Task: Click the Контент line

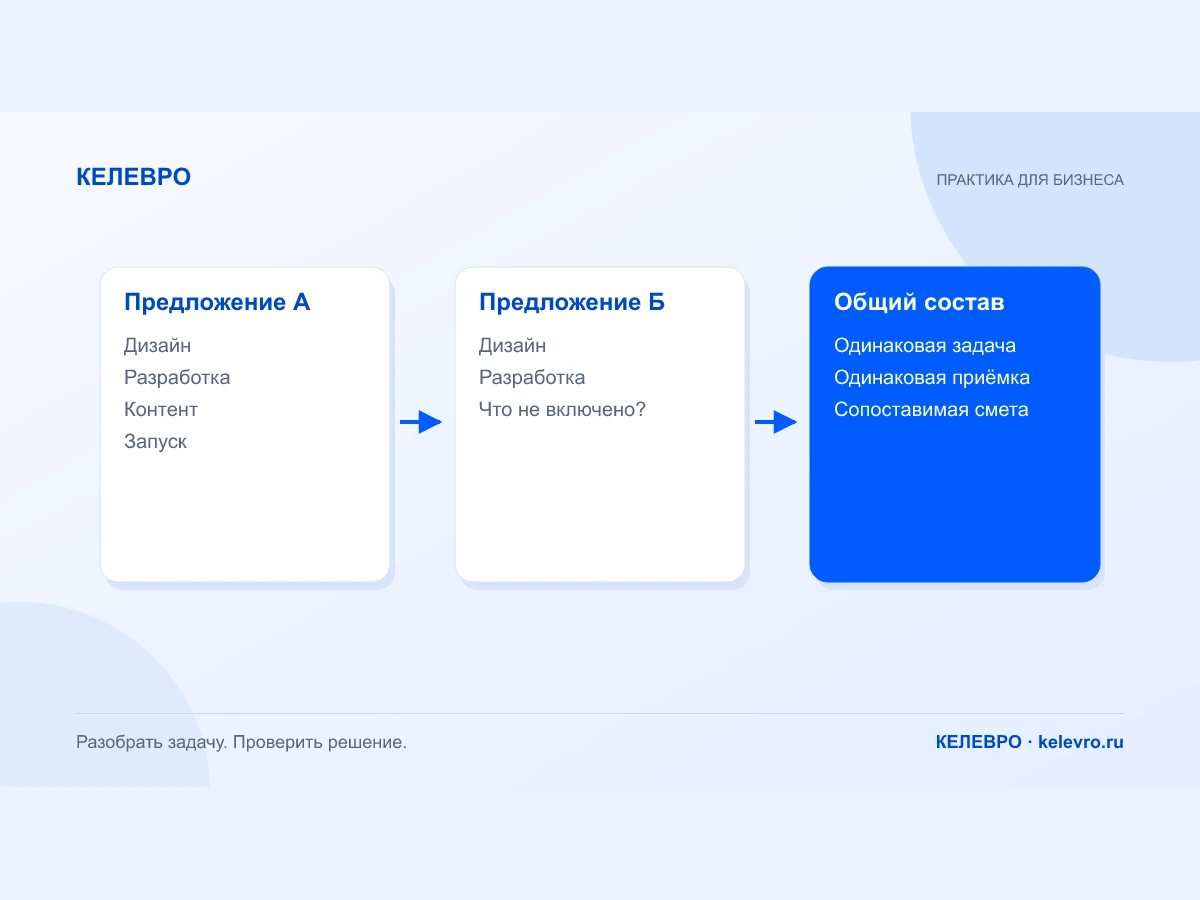Action: coord(161,410)
